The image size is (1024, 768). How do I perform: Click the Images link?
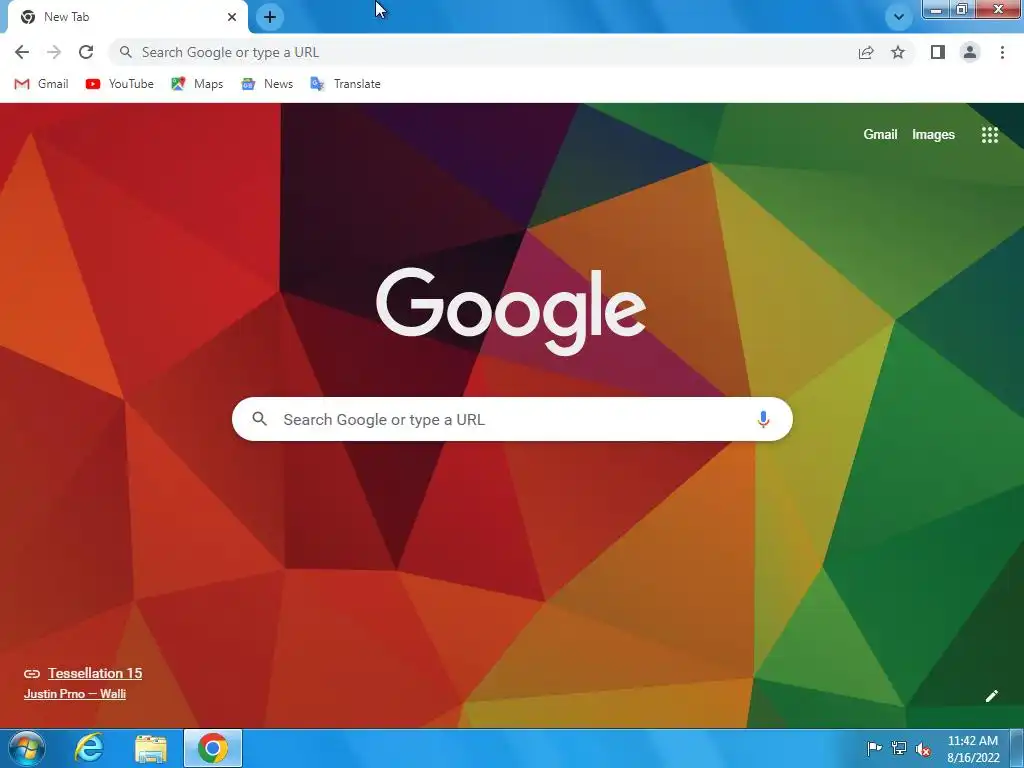[x=933, y=135]
